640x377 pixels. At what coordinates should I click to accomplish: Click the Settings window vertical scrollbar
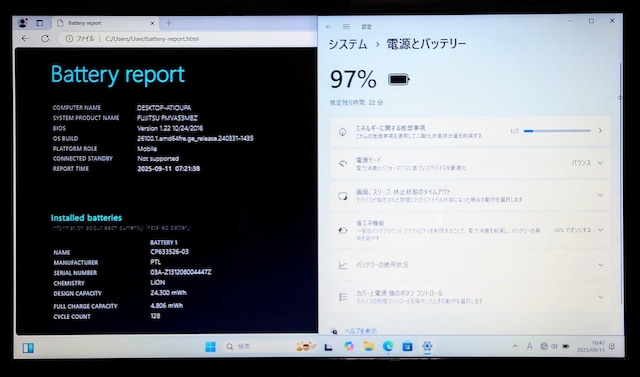tap(621, 184)
